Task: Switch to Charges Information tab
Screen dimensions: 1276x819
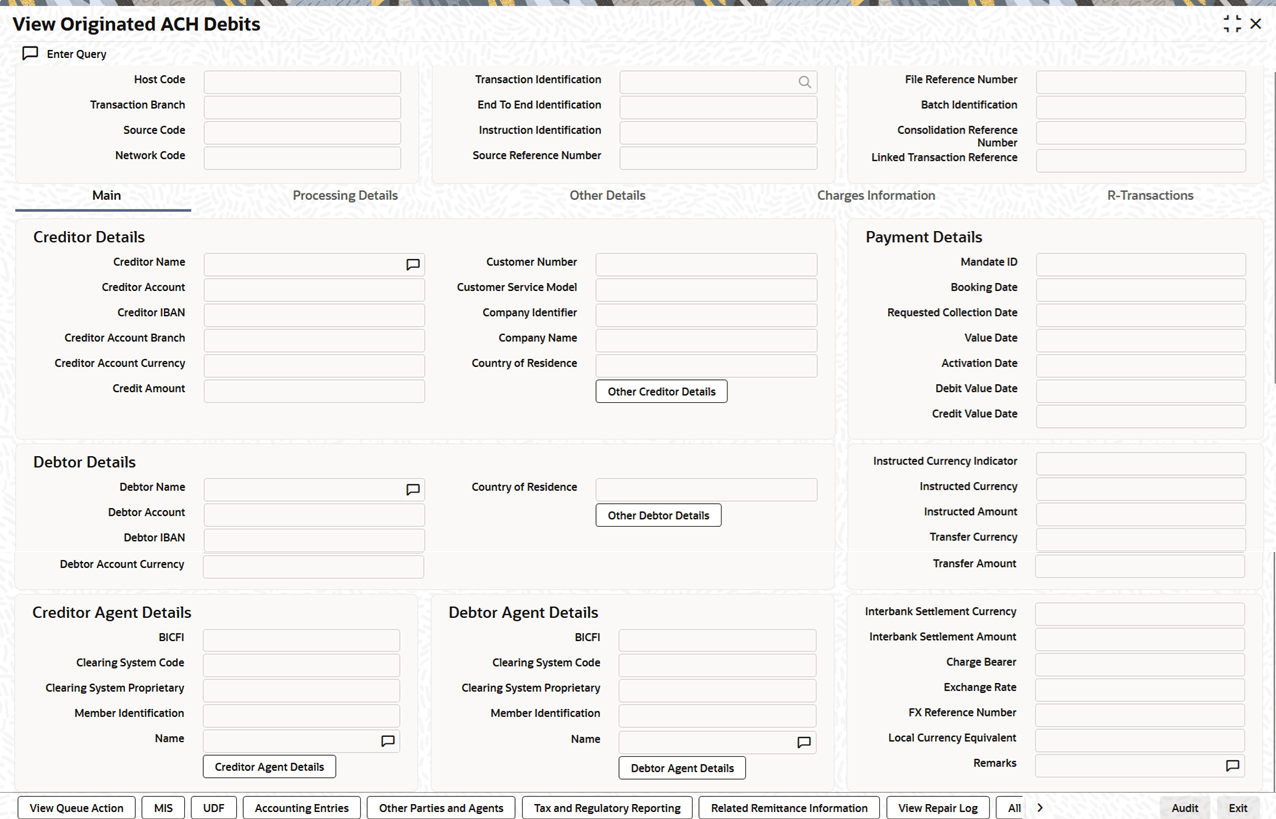Action: point(876,195)
